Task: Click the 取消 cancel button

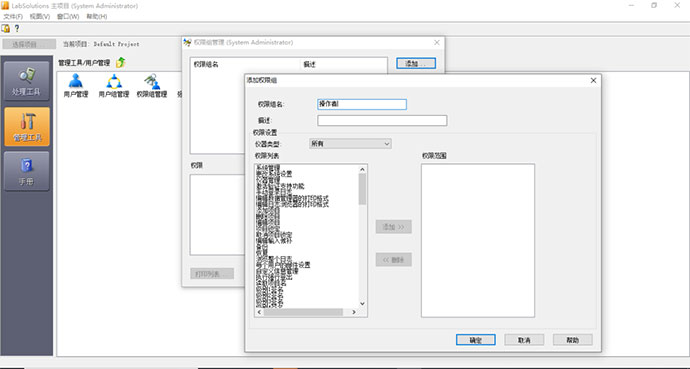Action: [x=524, y=340]
